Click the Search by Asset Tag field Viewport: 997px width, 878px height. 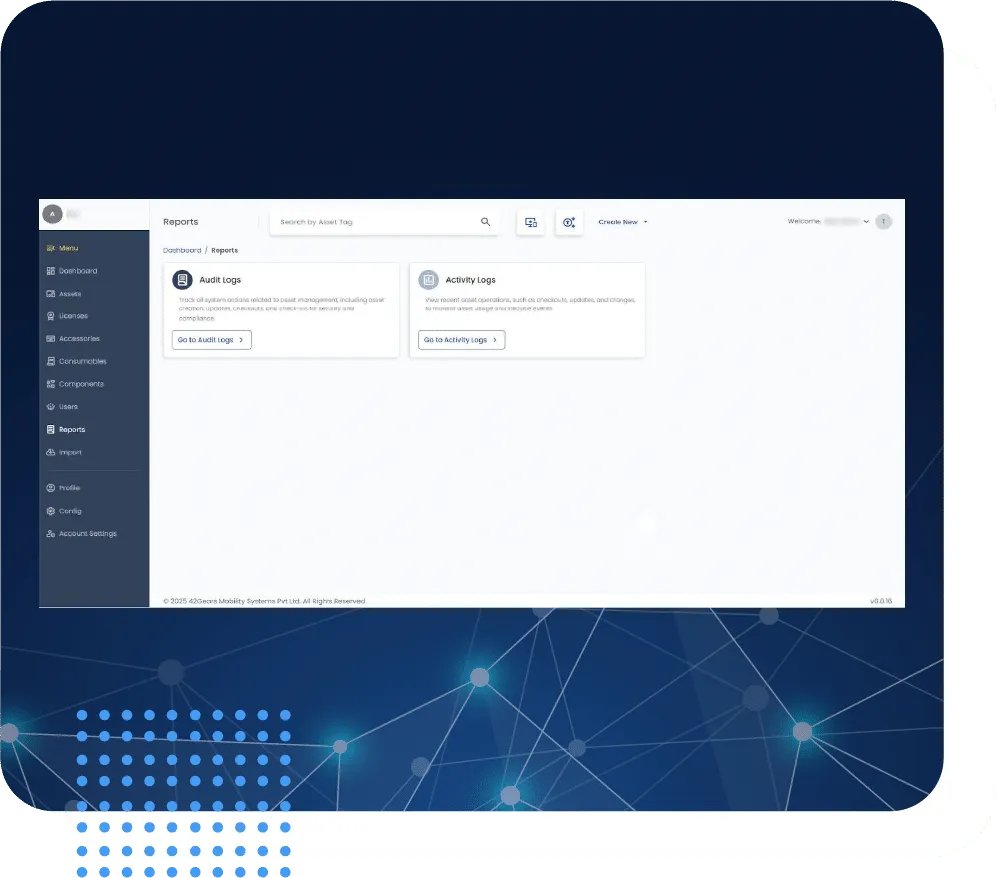[384, 222]
